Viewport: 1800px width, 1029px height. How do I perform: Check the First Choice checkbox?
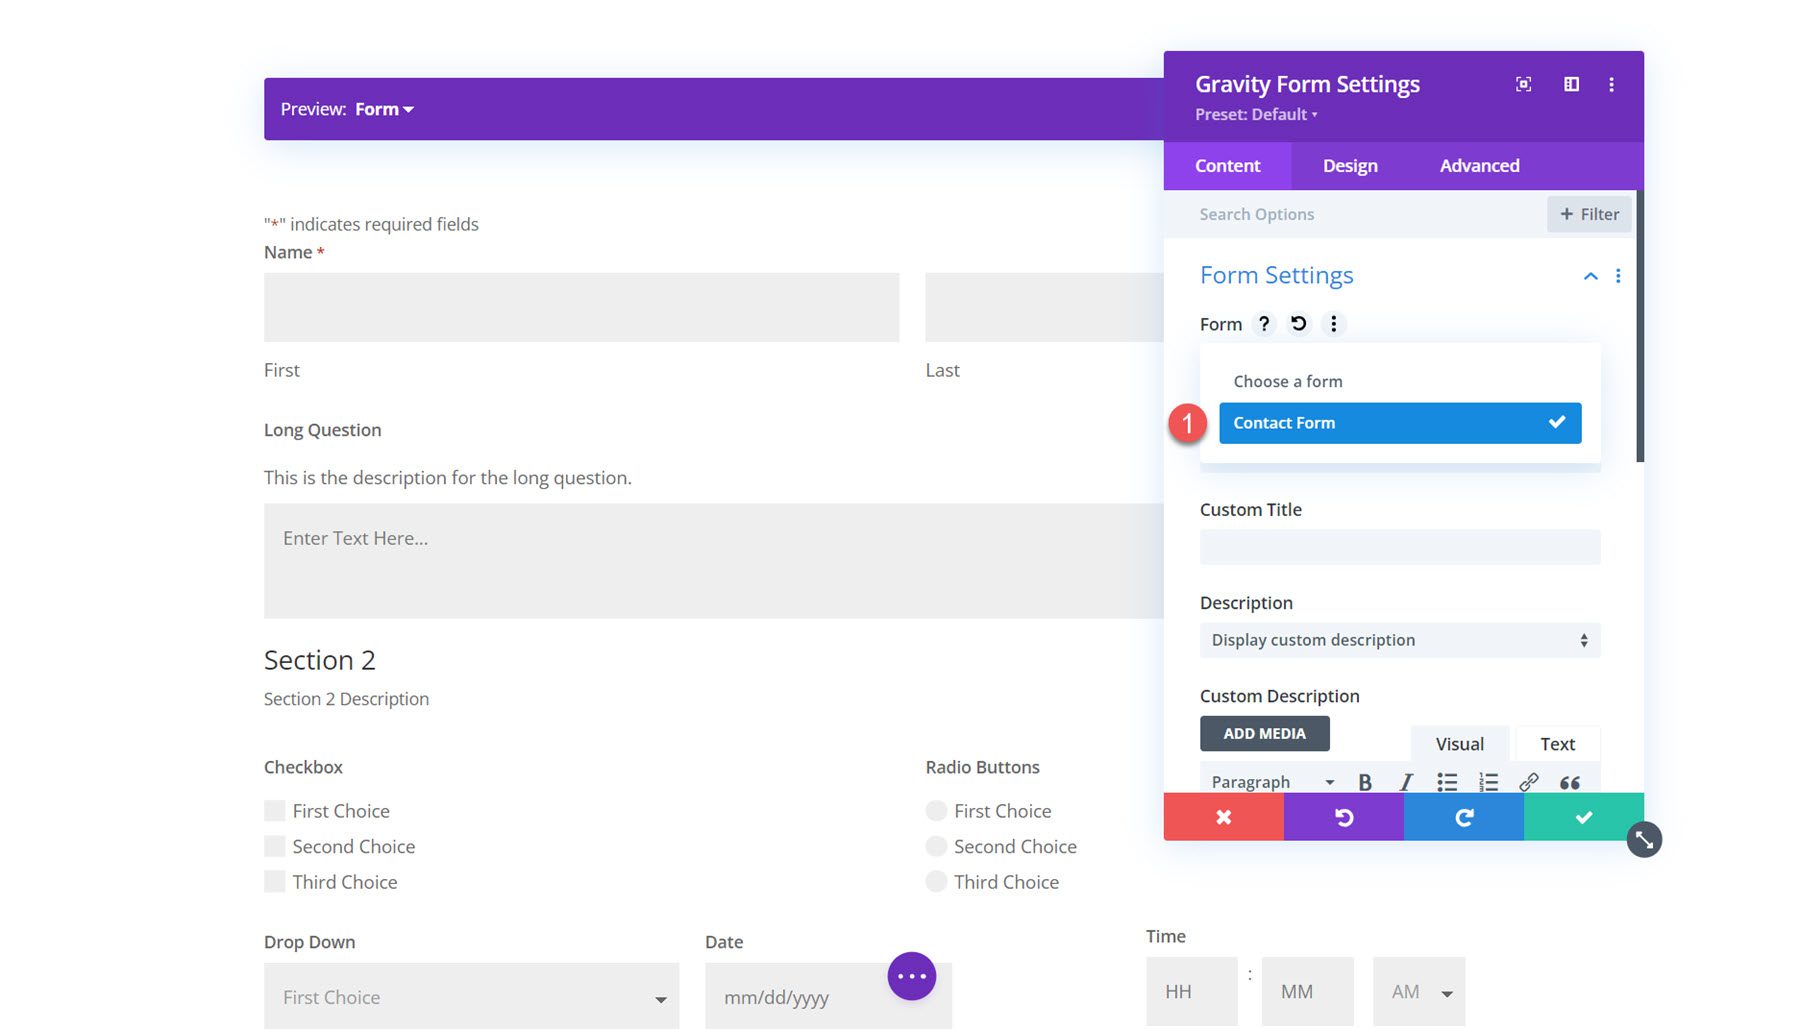click(x=274, y=810)
